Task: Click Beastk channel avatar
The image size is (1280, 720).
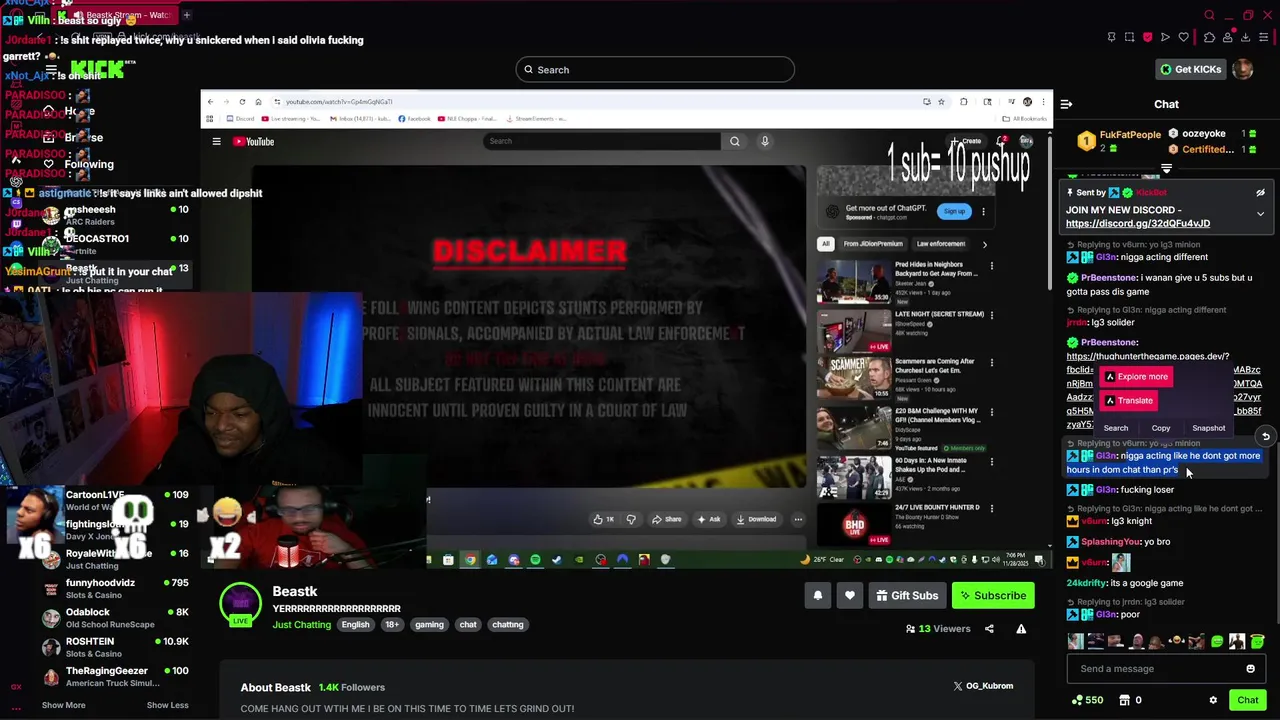Action: pyautogui.click(x=240, y=601)
